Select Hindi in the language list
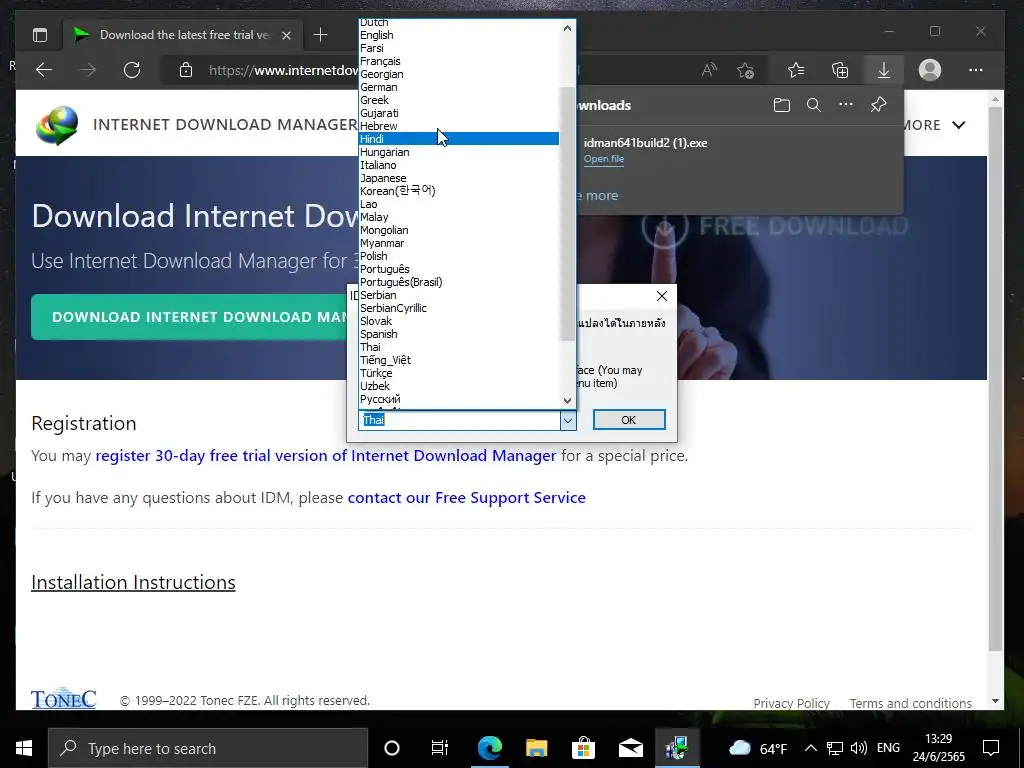The width and height of the screenshot is (1024, 768). (x=458, y=138)
